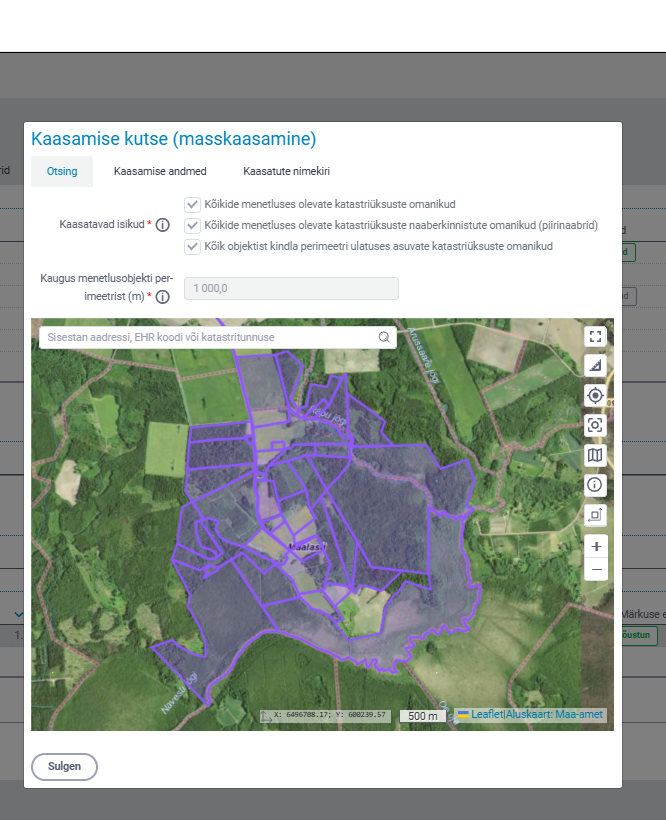Zoom in on the map
This screenshot has height=820, width=666.
click(596, 546)
